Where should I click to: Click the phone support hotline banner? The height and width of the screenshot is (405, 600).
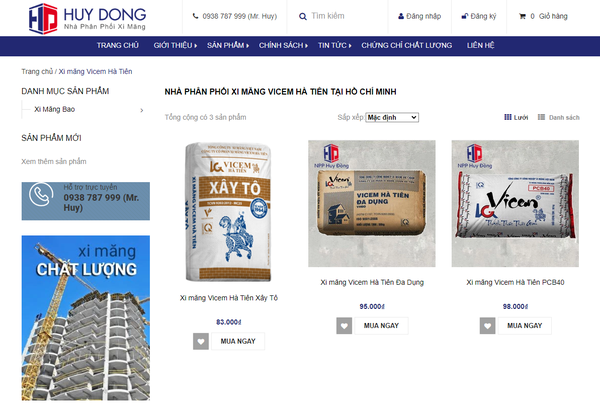pos(86,201)
